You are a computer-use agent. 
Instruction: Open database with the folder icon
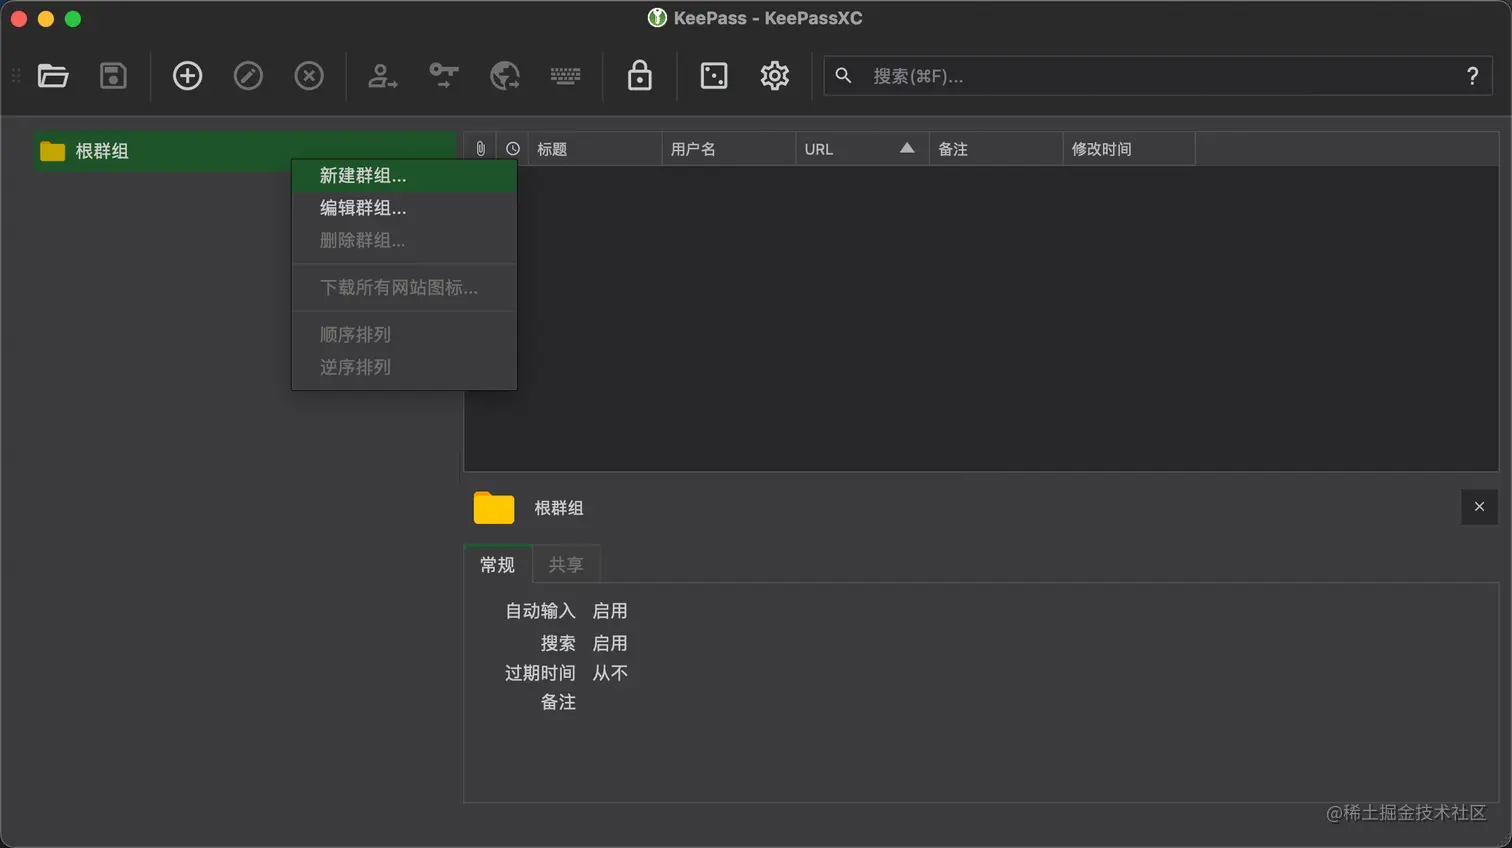(x=53, y=76)
